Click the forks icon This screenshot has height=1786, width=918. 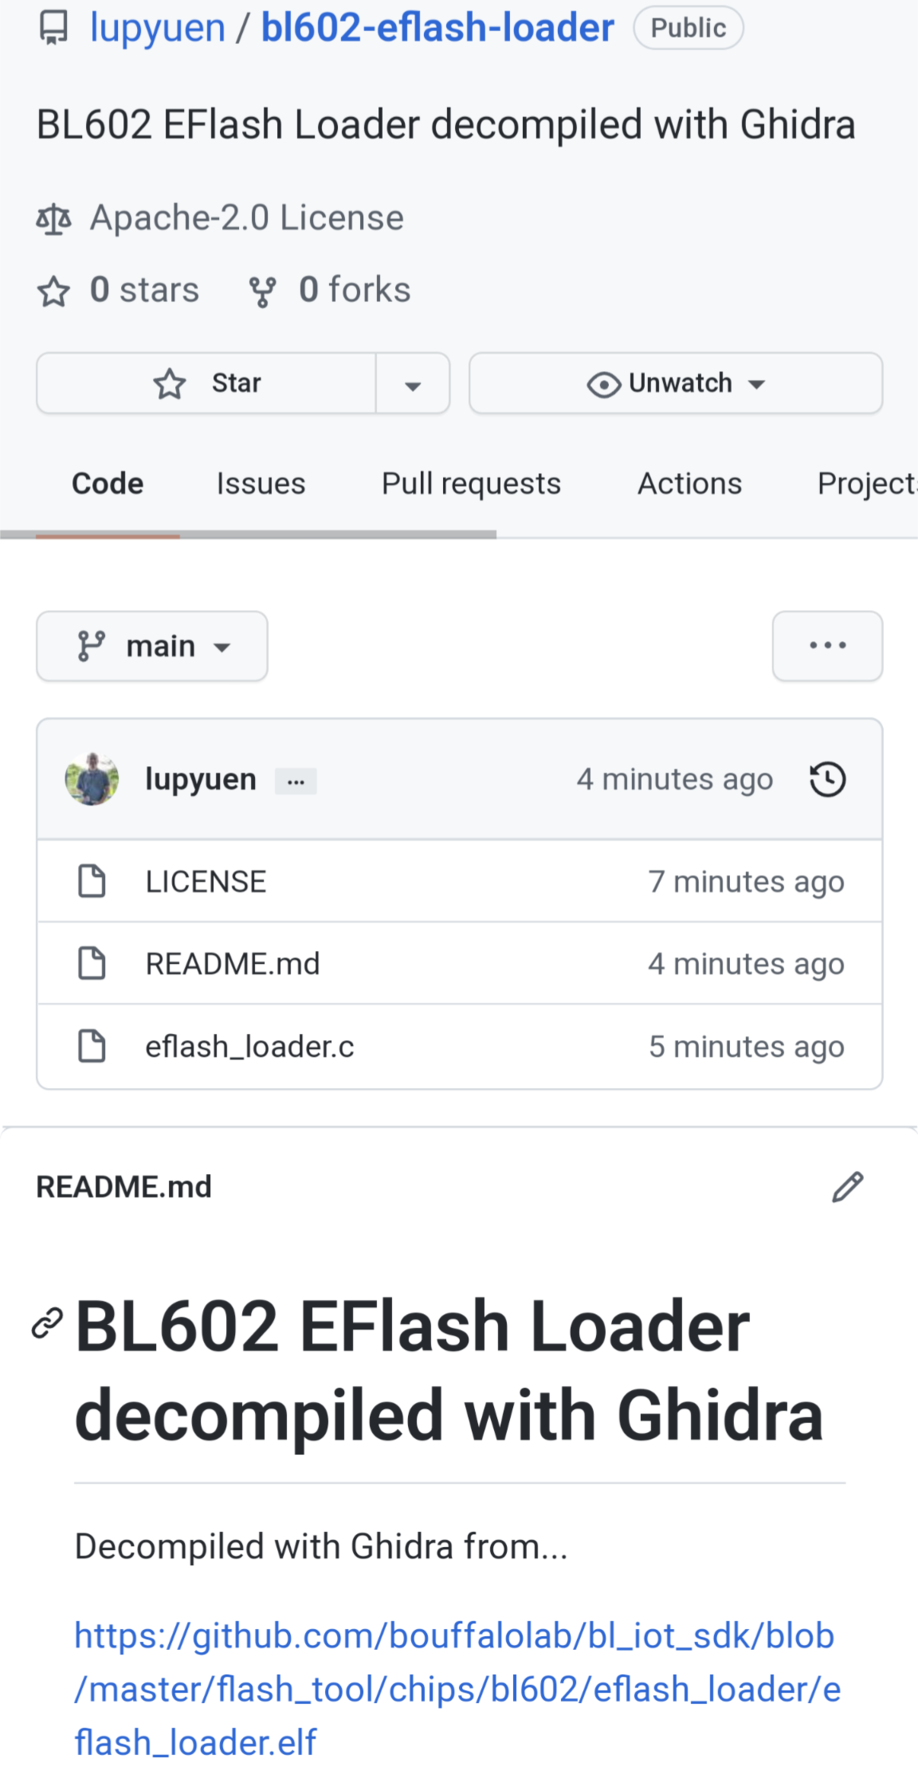point(262,291)
